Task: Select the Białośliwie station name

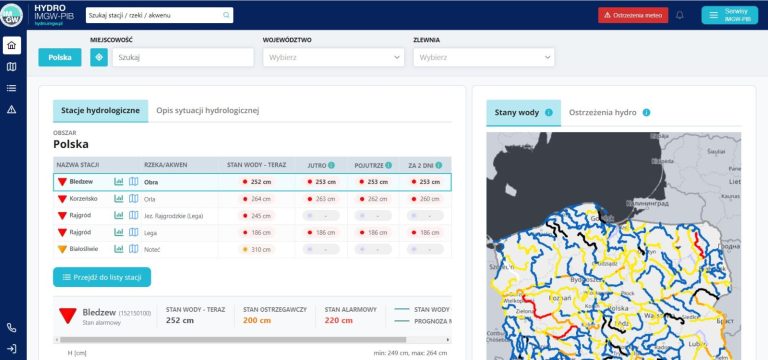Action: pyautogui.click(x=84, y=249)
